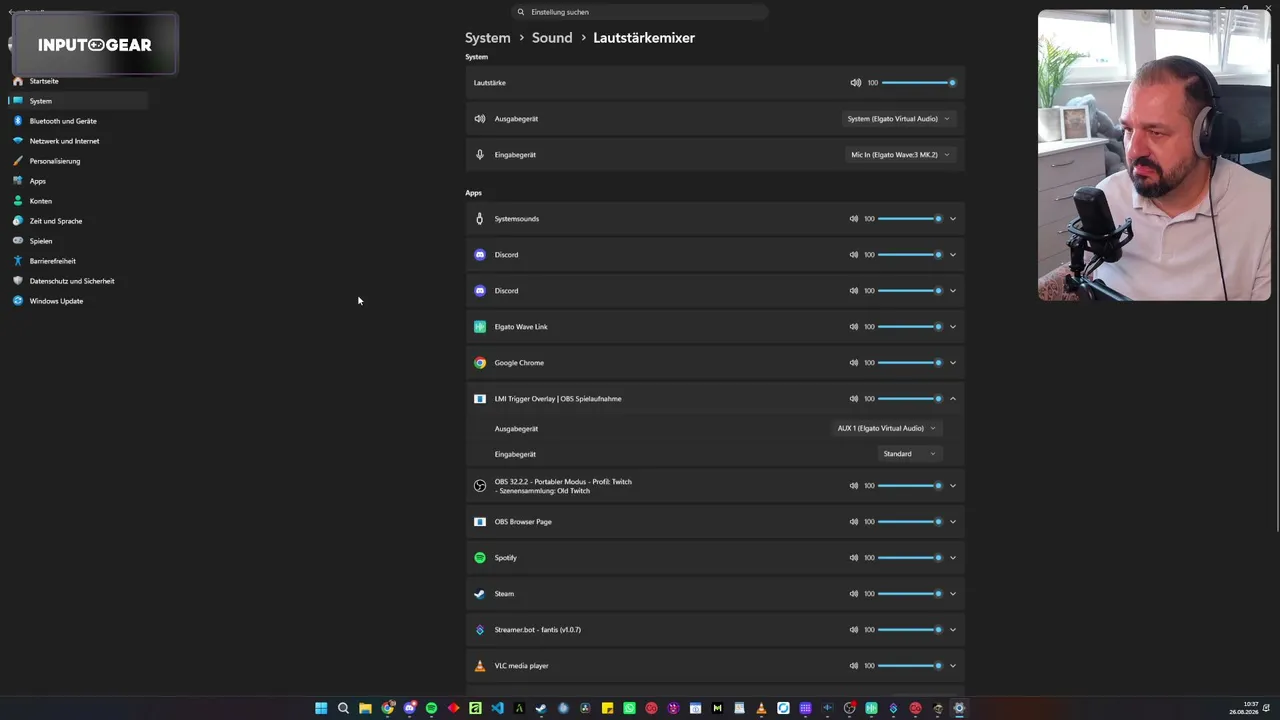Screen dimensions: 1280x720
Task: Click the Personalisierung brush icon
Action: pyautogui.click(x=18, y=161)
